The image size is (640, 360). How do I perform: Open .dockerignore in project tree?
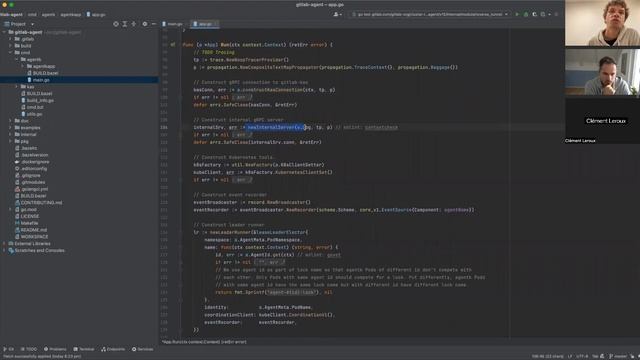35,162
